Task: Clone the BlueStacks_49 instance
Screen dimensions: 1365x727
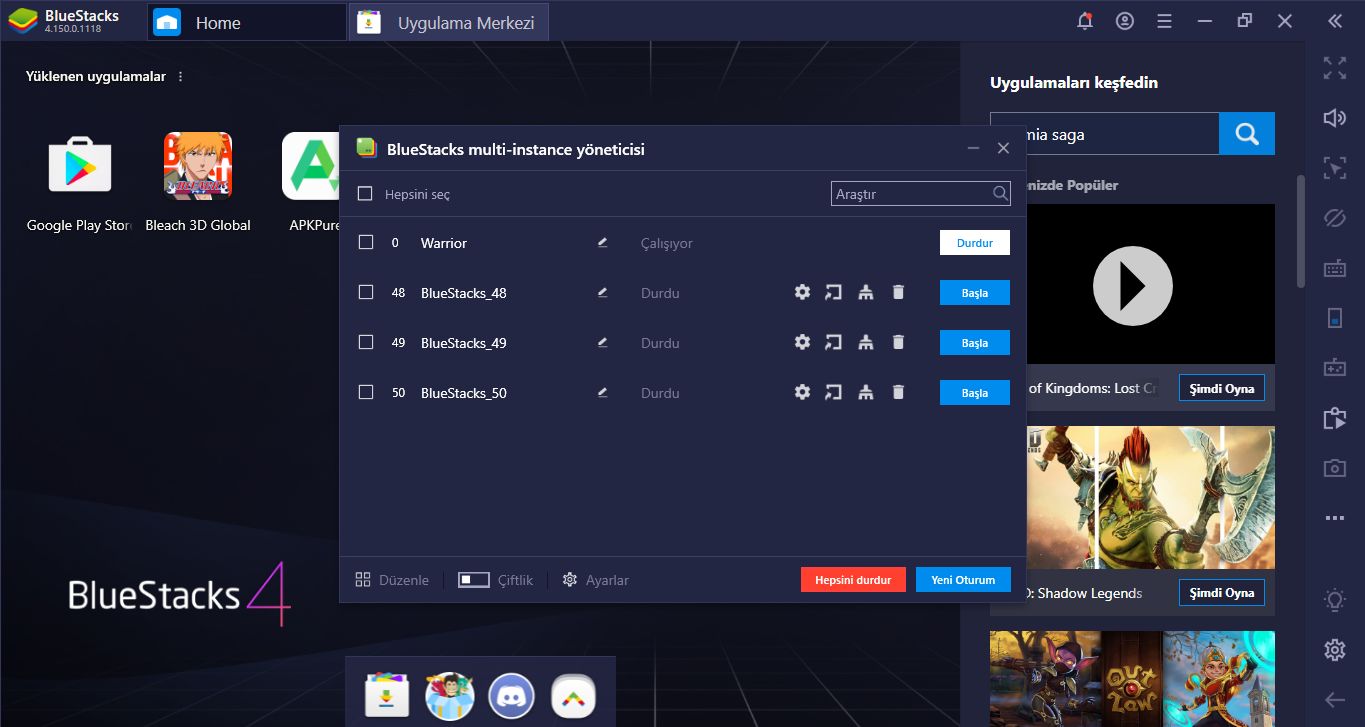Action: click(x=866, y=342)
